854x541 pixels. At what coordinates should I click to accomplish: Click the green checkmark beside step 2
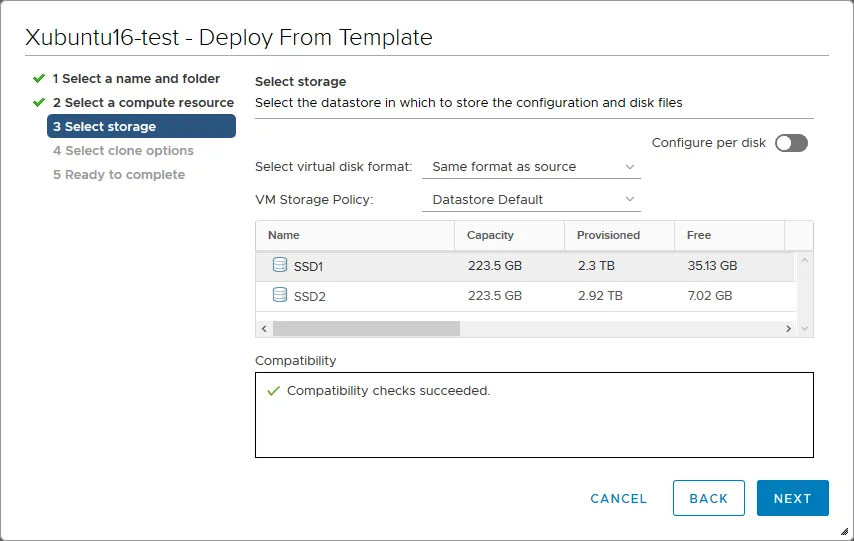39,102
